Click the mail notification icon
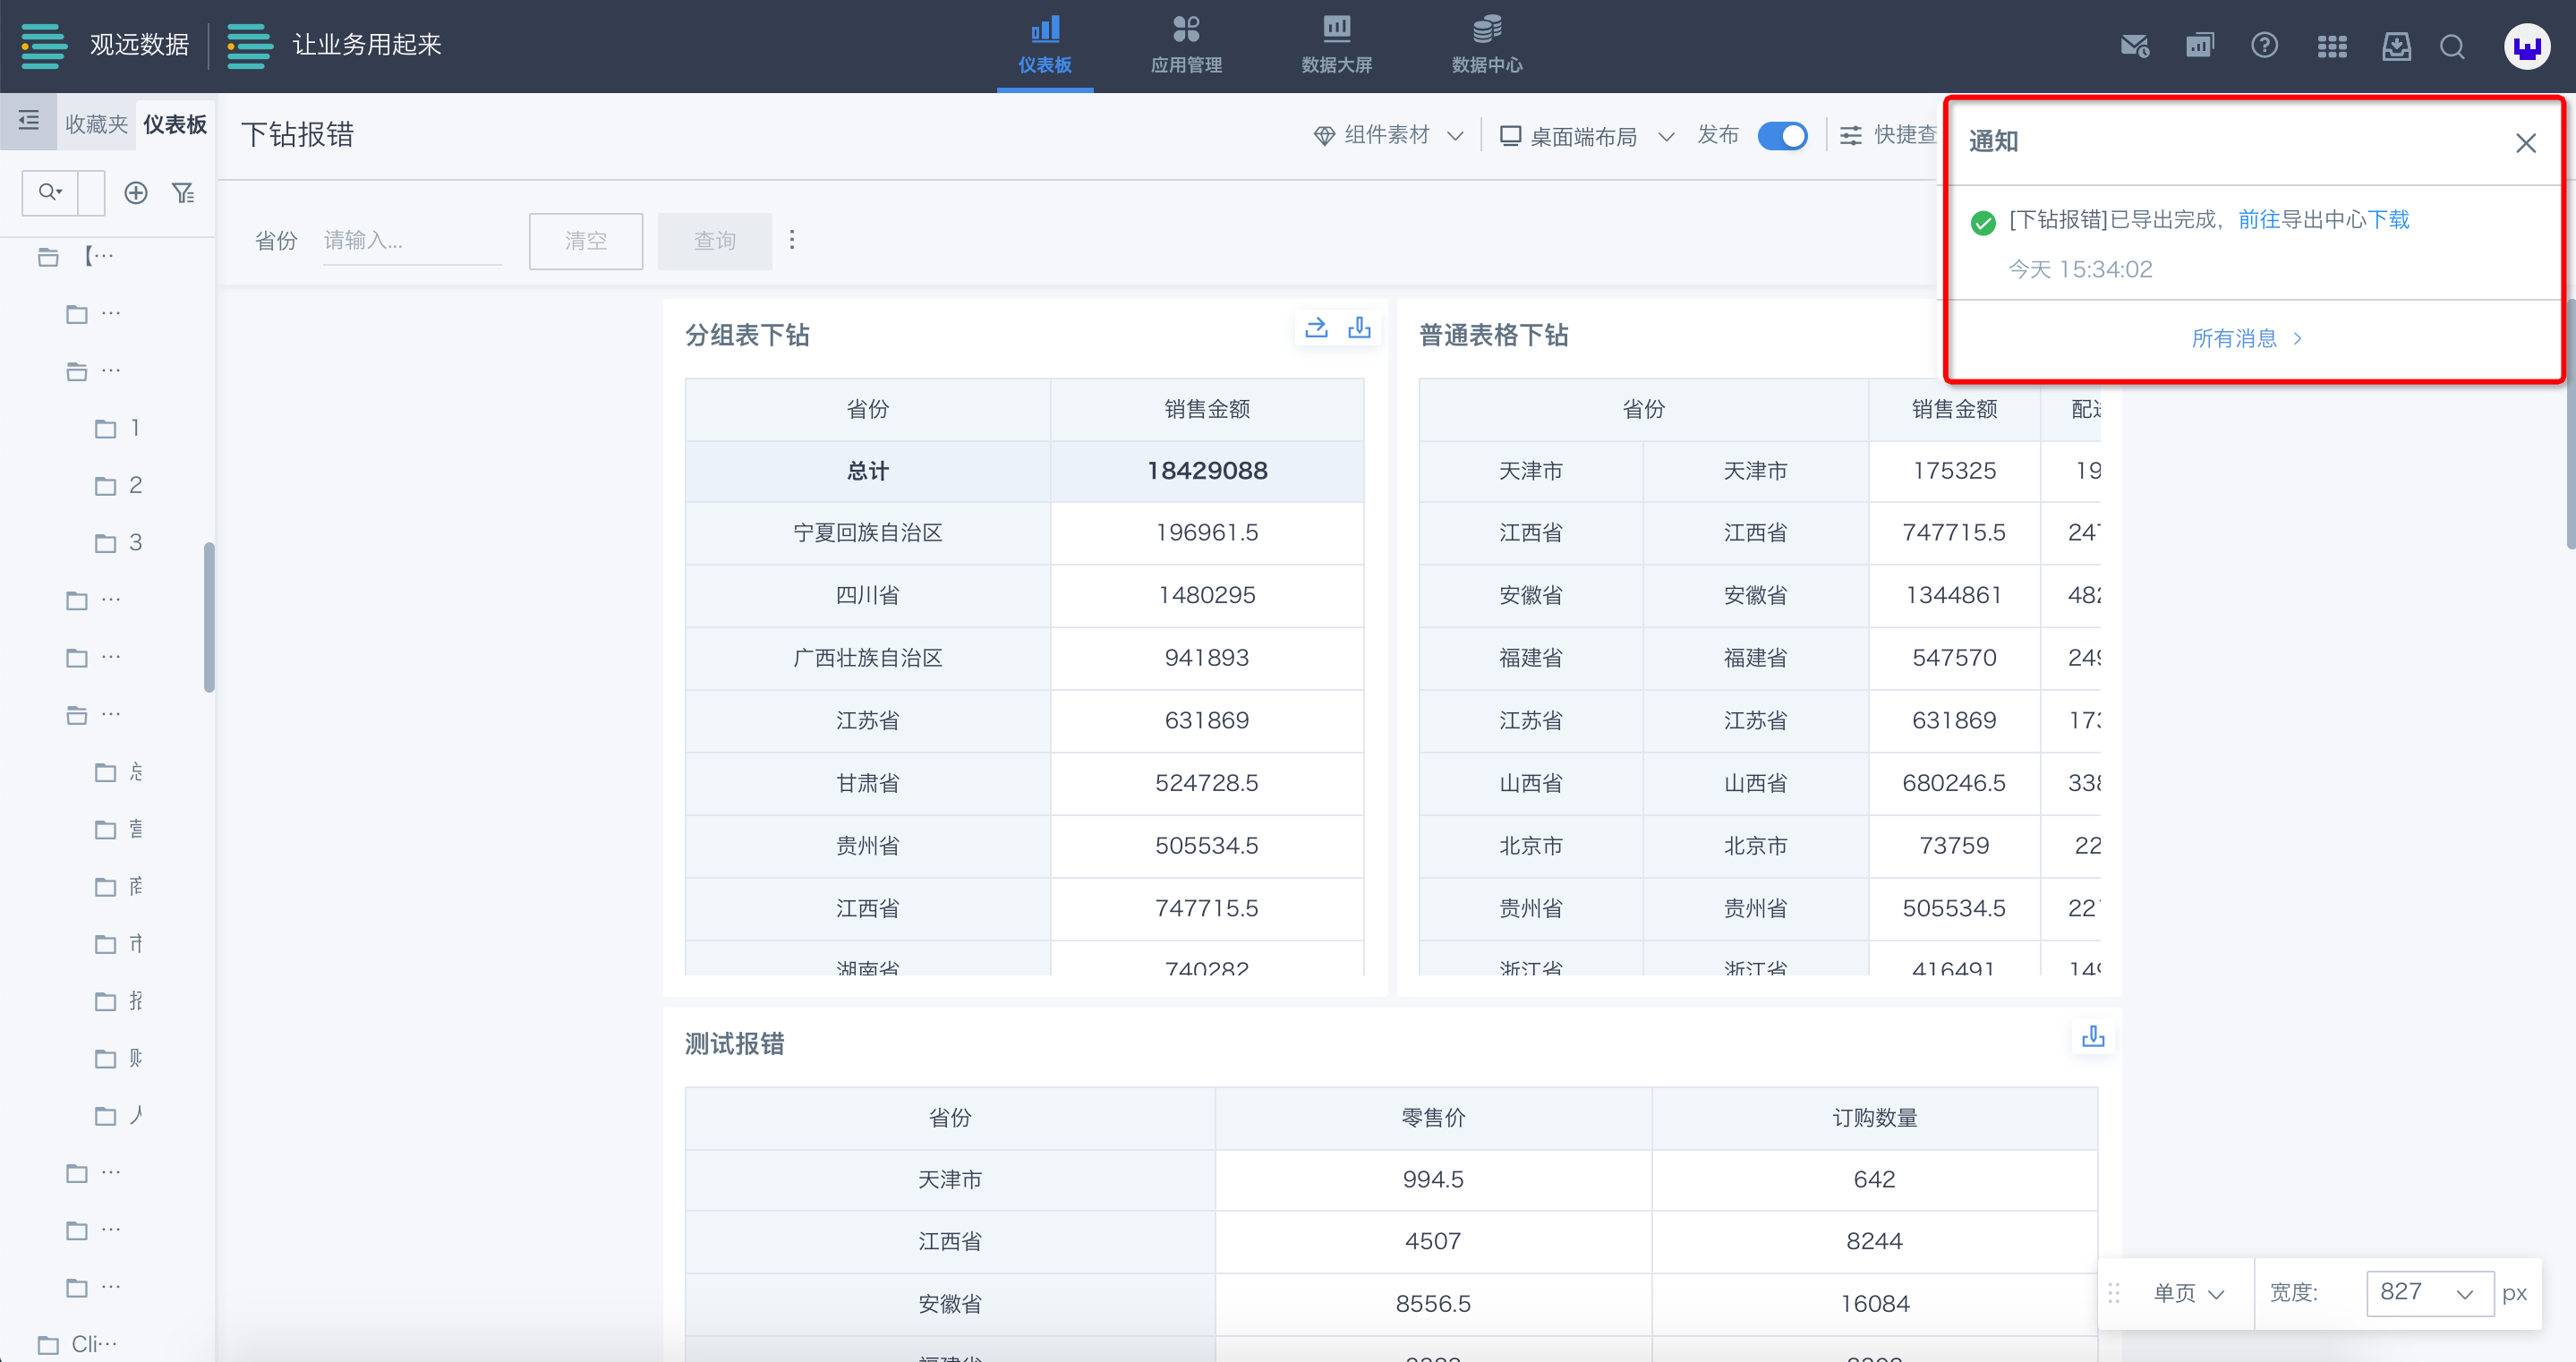Image resolution: width=2576 pixels, height=1362 pixels. [x=2134, y=46]
